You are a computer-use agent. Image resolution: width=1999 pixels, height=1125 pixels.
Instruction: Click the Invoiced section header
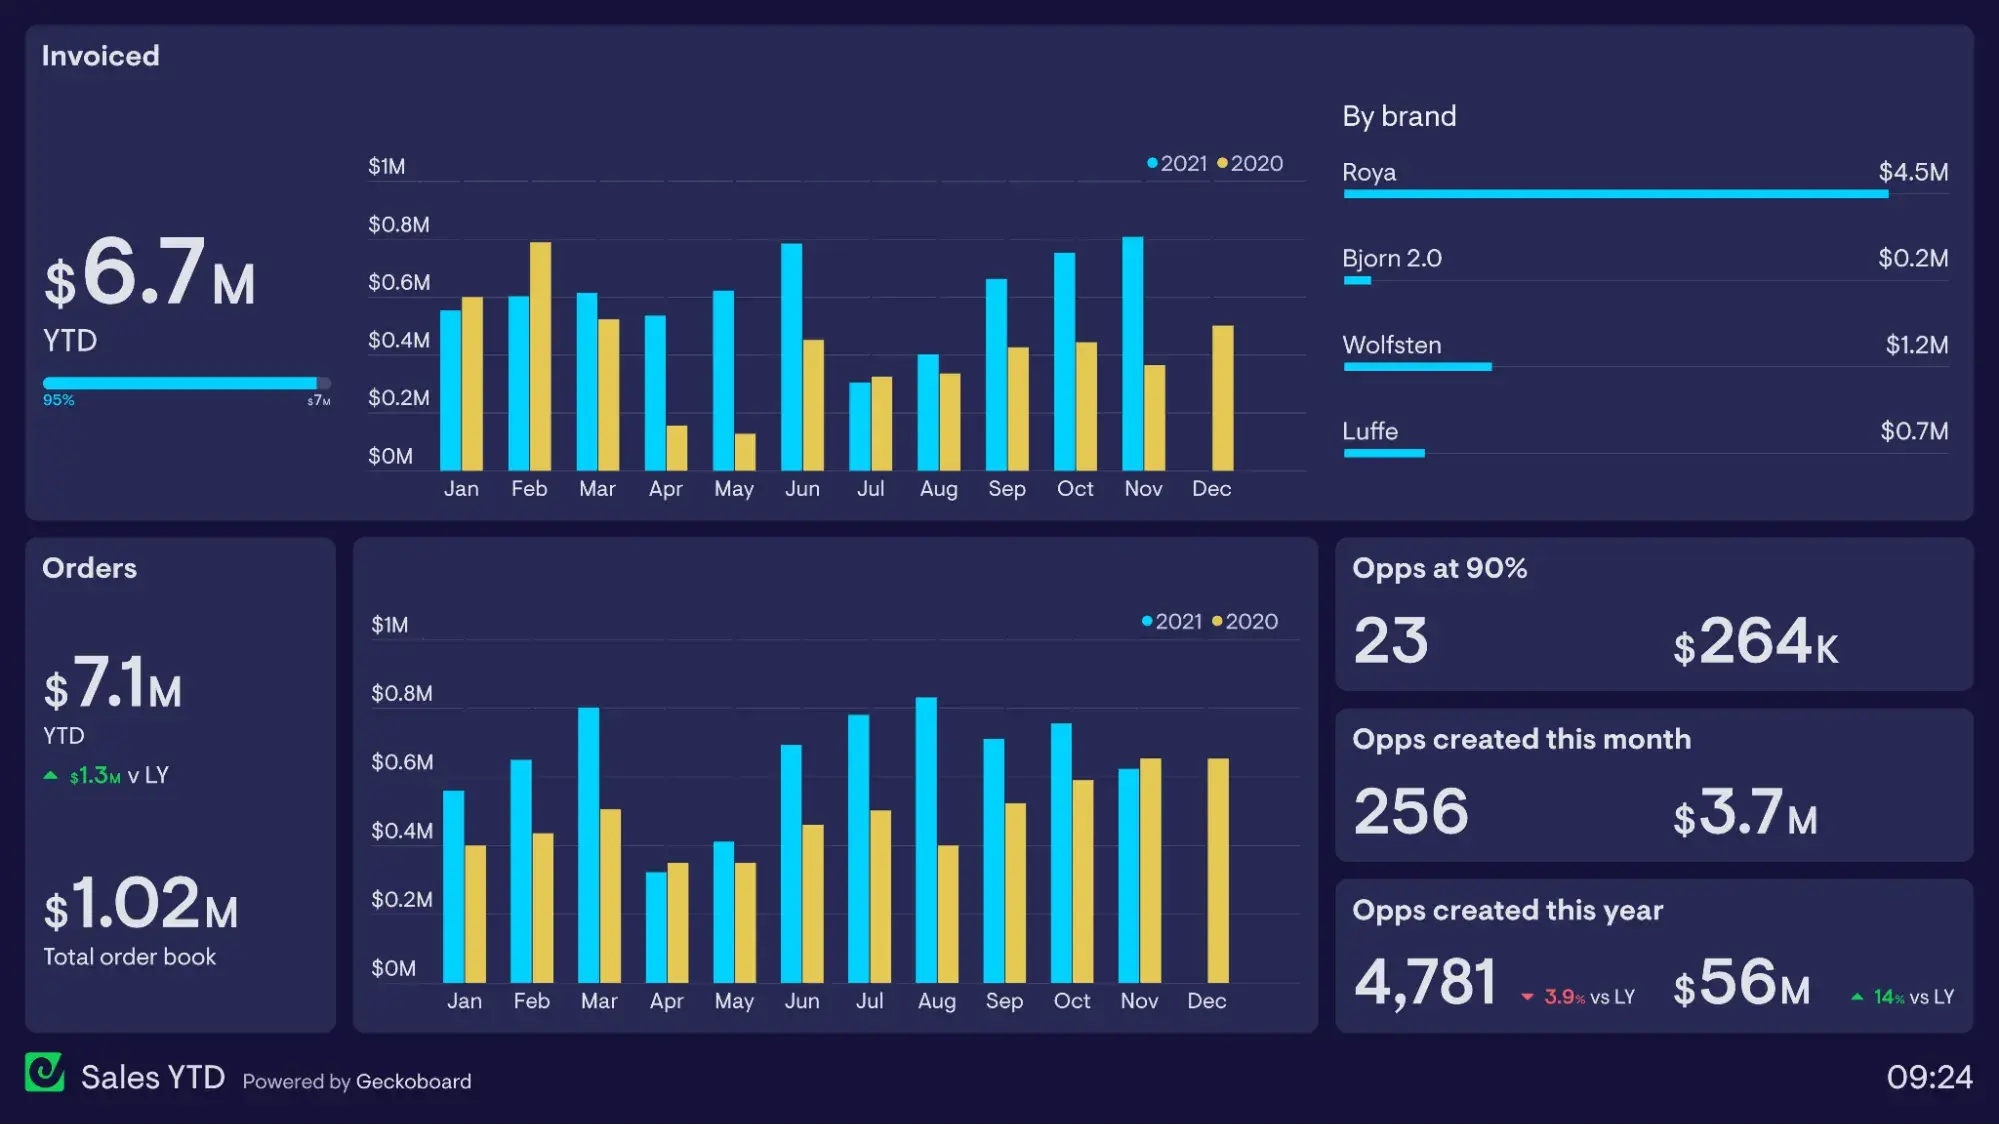click(100, 55)
